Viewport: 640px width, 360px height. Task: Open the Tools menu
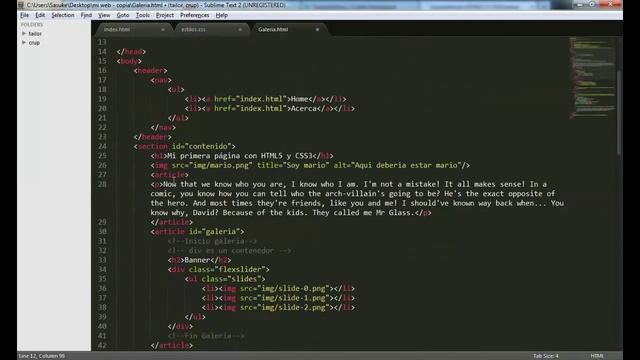(x=142, y=15)
